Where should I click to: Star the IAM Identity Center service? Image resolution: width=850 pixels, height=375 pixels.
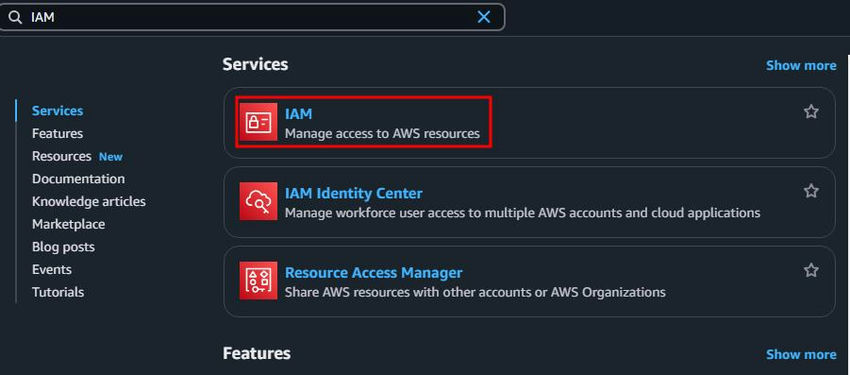click(x=811, y=191)
